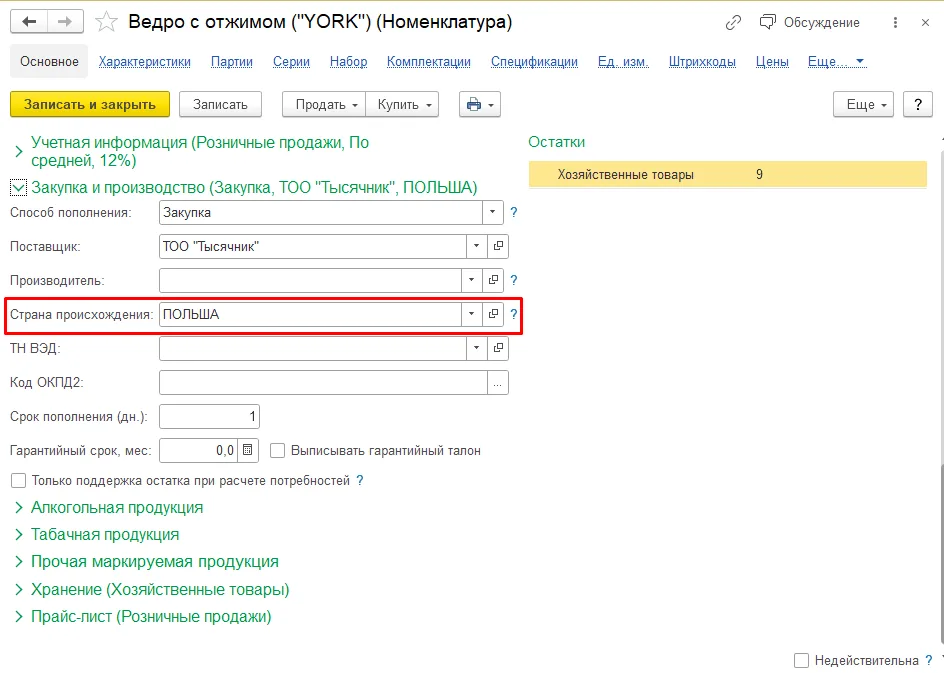
Task: Open the Купить menu button
Action: 402,105
